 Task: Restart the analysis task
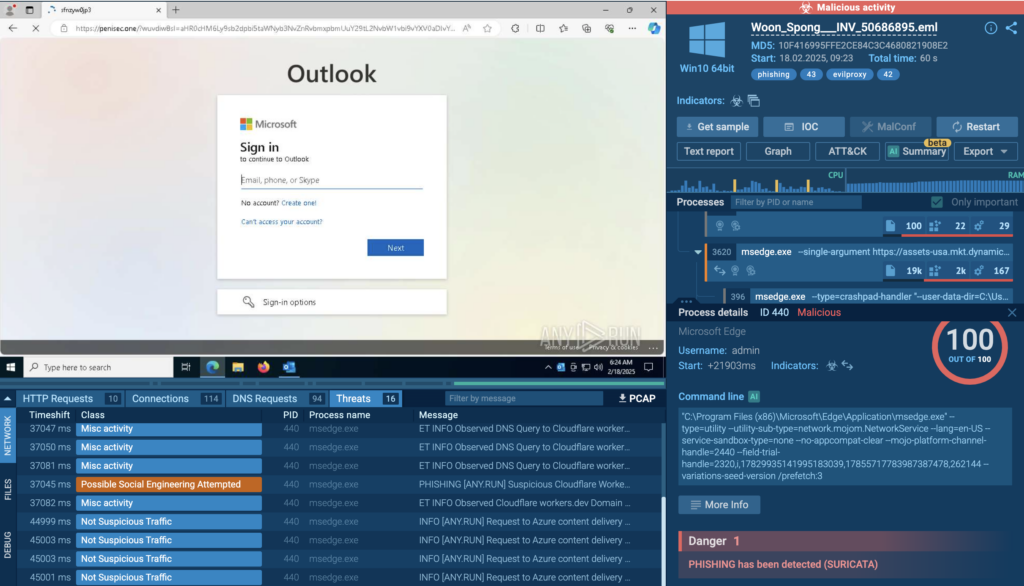[x=976, y=127]
